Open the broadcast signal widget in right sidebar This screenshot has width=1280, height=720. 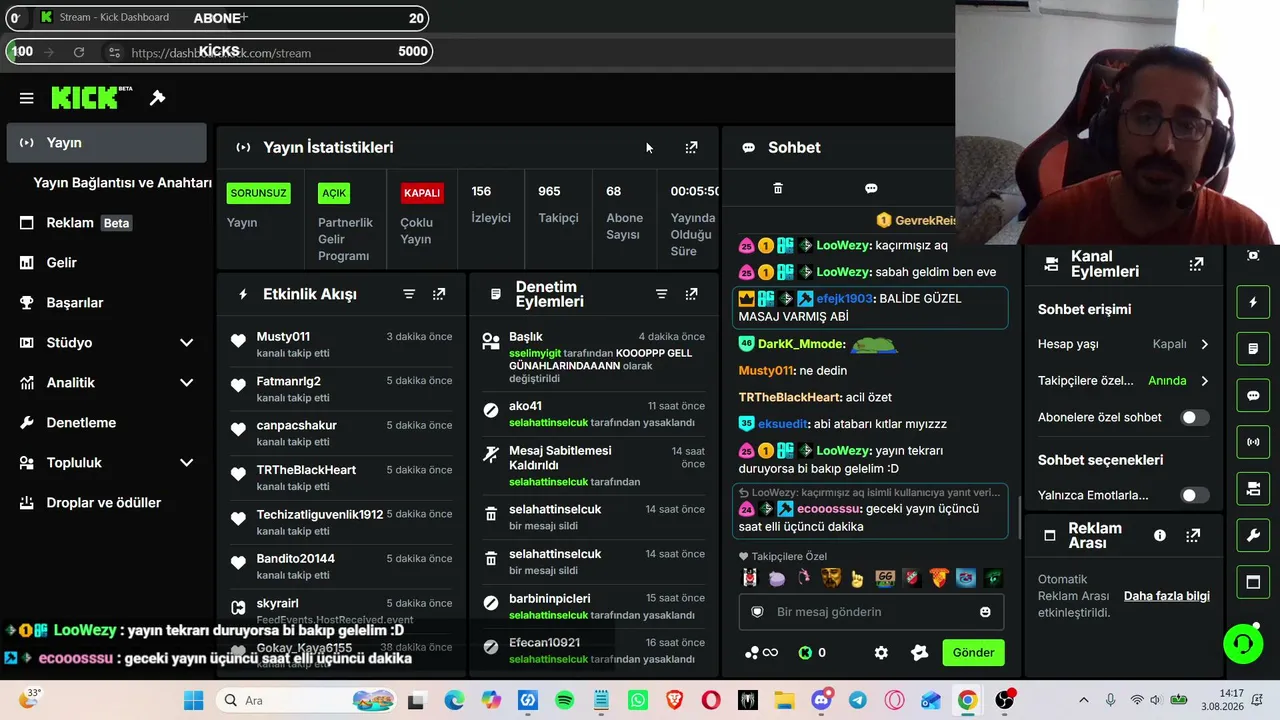[1253, 442]
